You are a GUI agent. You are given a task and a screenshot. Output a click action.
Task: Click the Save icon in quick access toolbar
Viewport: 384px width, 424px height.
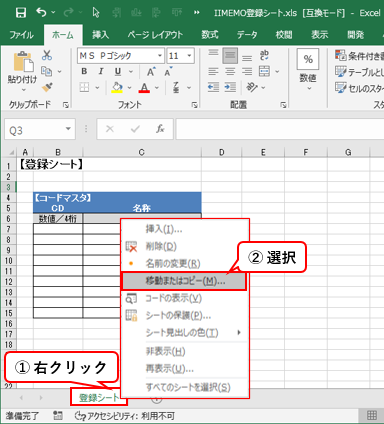(x=21, y=13)
